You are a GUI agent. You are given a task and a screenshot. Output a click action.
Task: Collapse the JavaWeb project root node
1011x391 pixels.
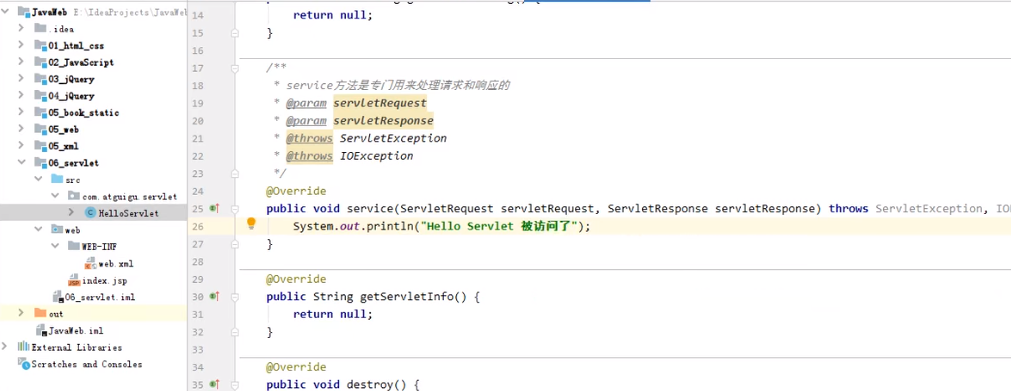tap(6, 12)
